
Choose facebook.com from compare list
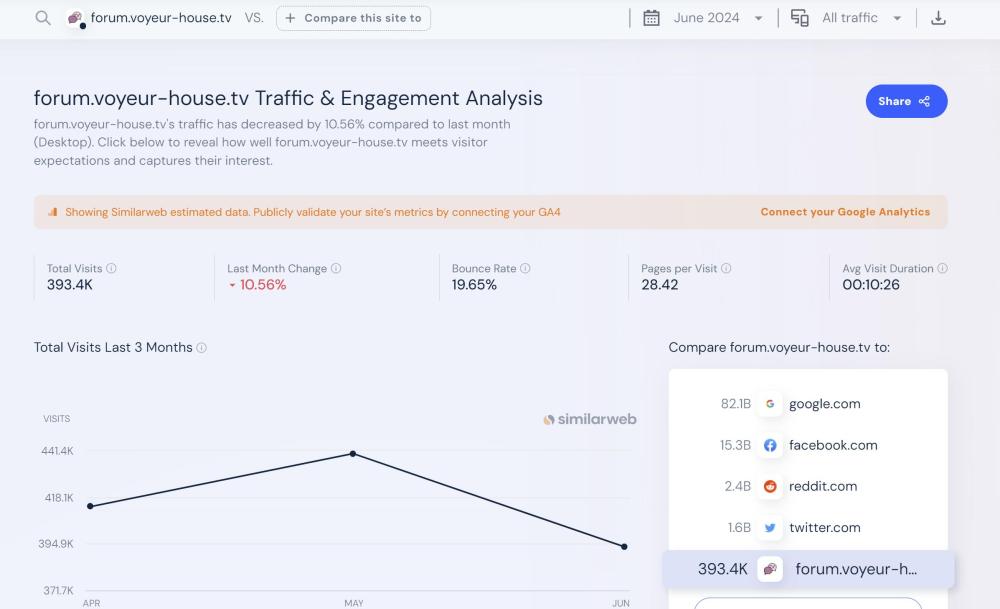click(x=832, y=445)
